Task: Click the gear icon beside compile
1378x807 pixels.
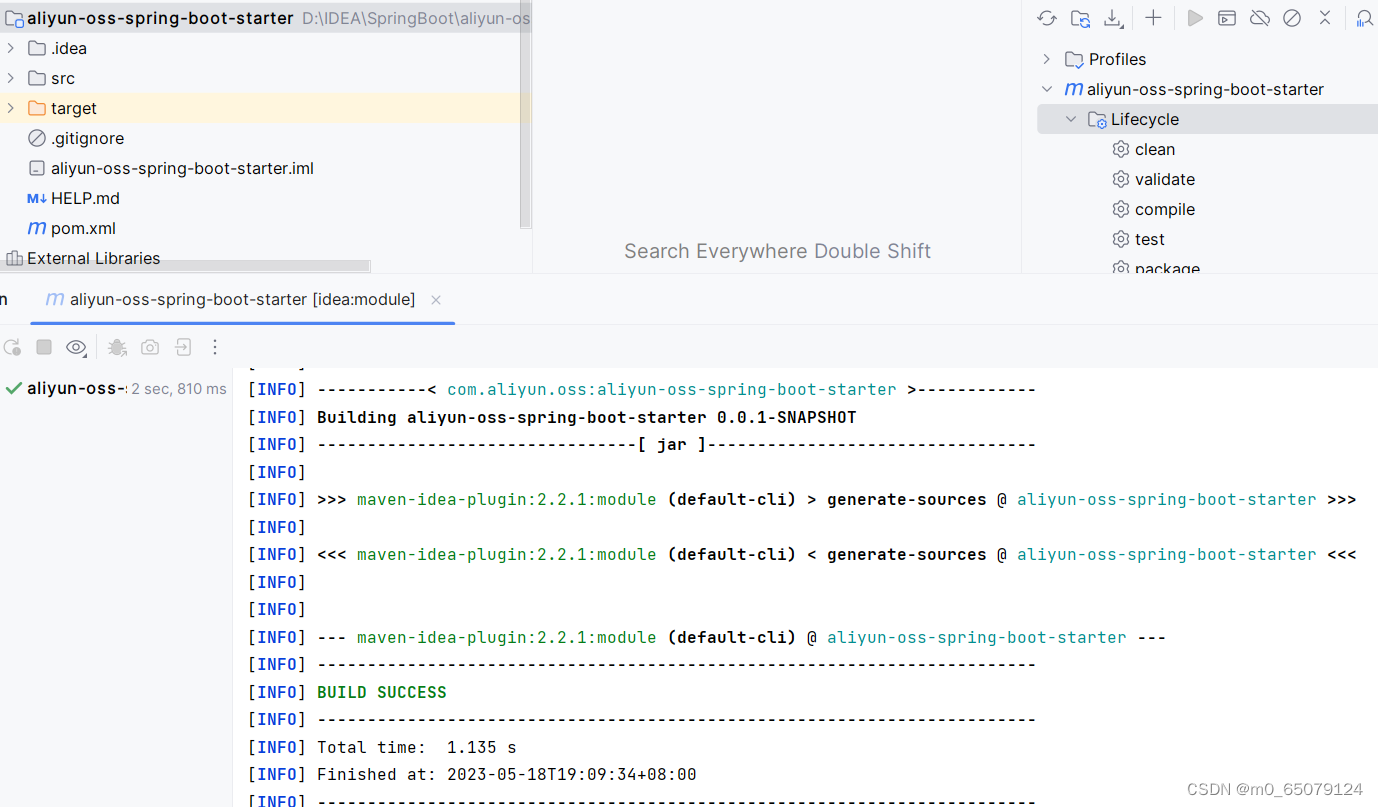Action: (x=1121, y=209)
